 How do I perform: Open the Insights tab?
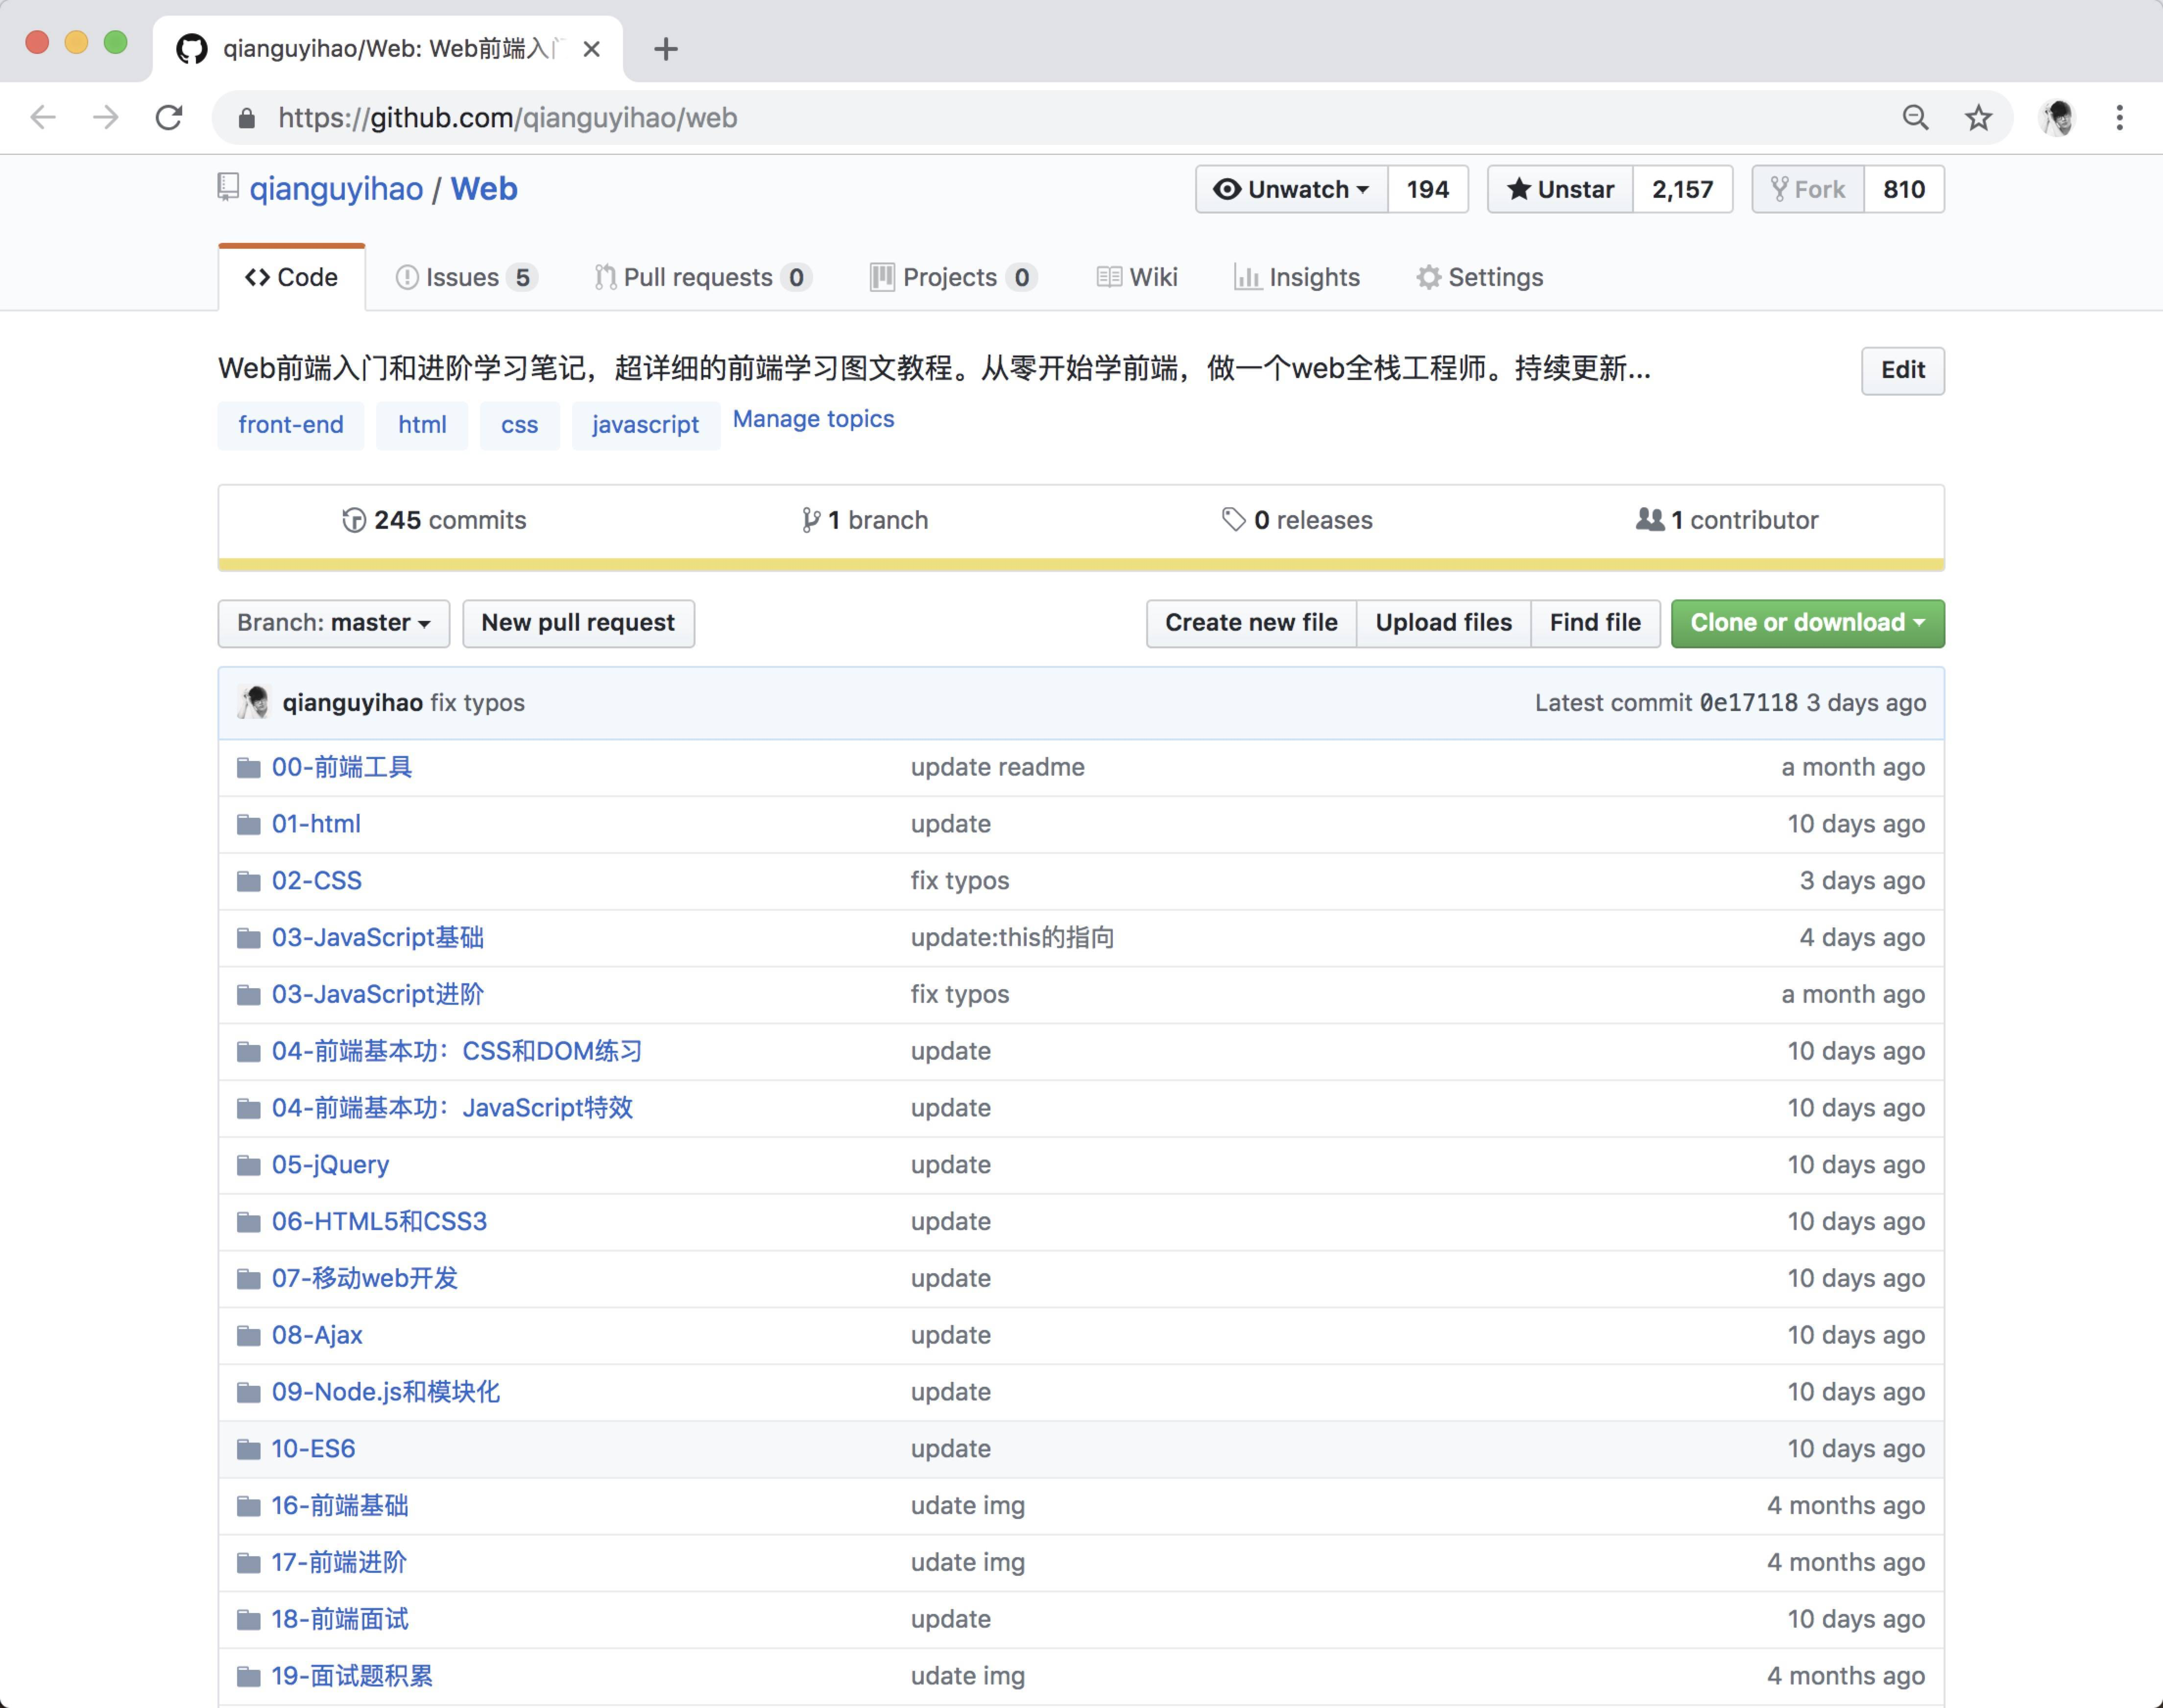(x=1297, y=277)
